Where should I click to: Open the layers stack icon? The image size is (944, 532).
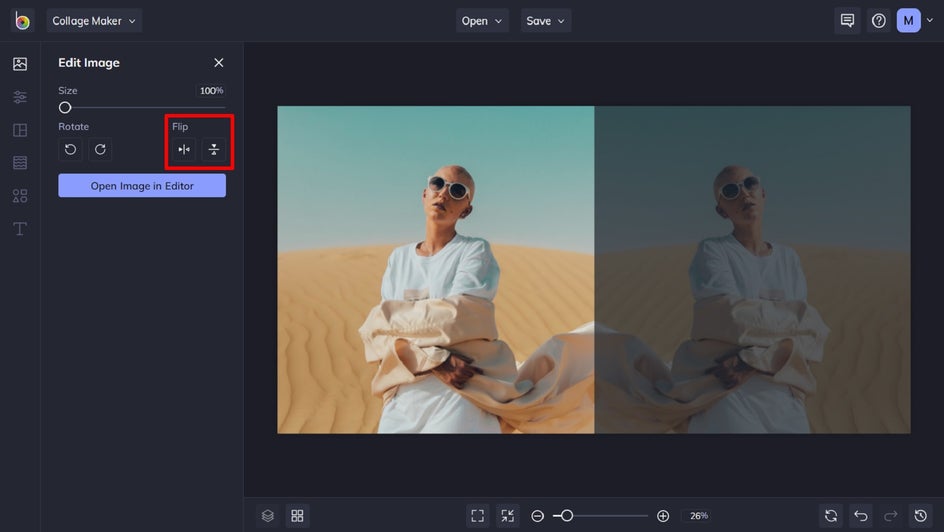(268, 516)
